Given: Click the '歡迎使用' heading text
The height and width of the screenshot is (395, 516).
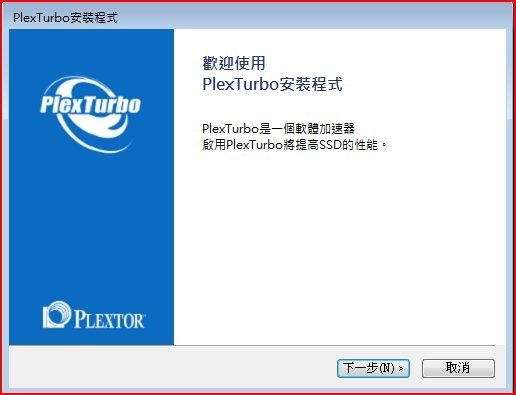Looking at the screenshot, I should pos(234,63).
